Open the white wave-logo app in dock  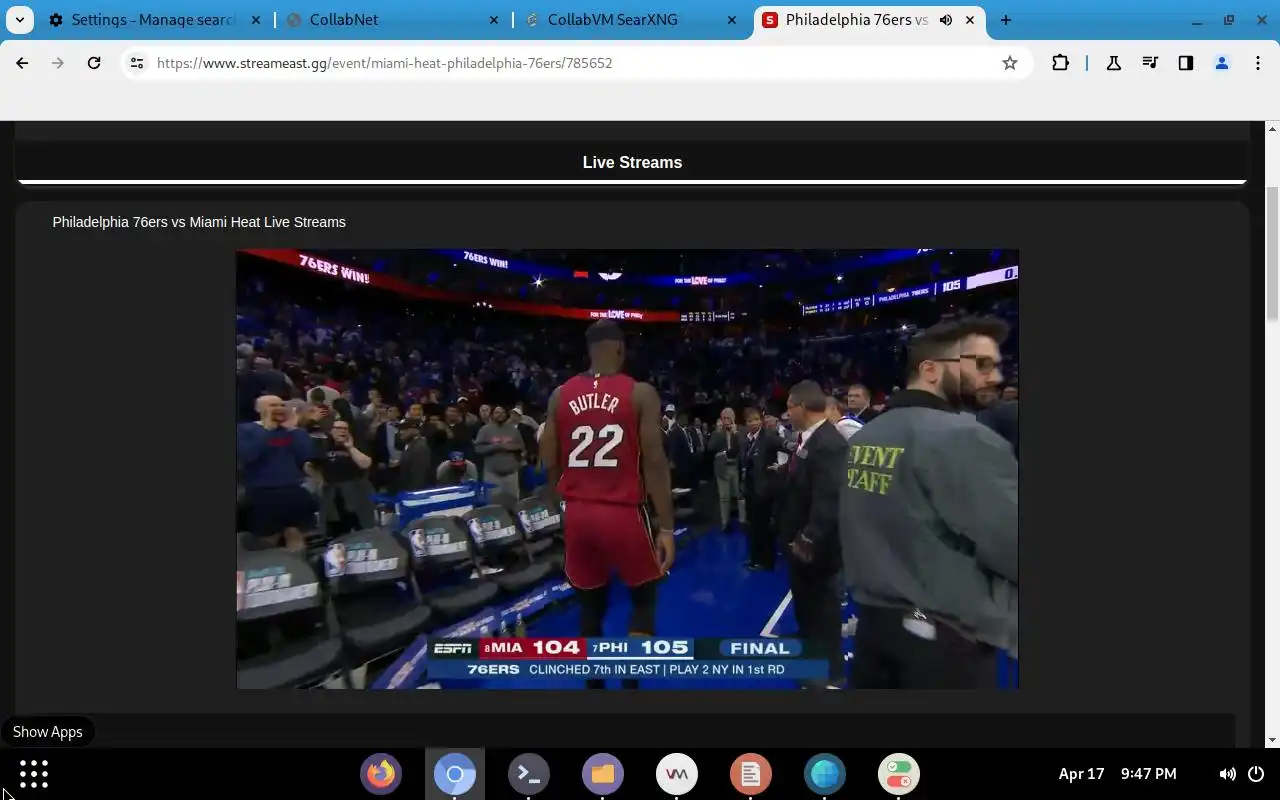677,774
